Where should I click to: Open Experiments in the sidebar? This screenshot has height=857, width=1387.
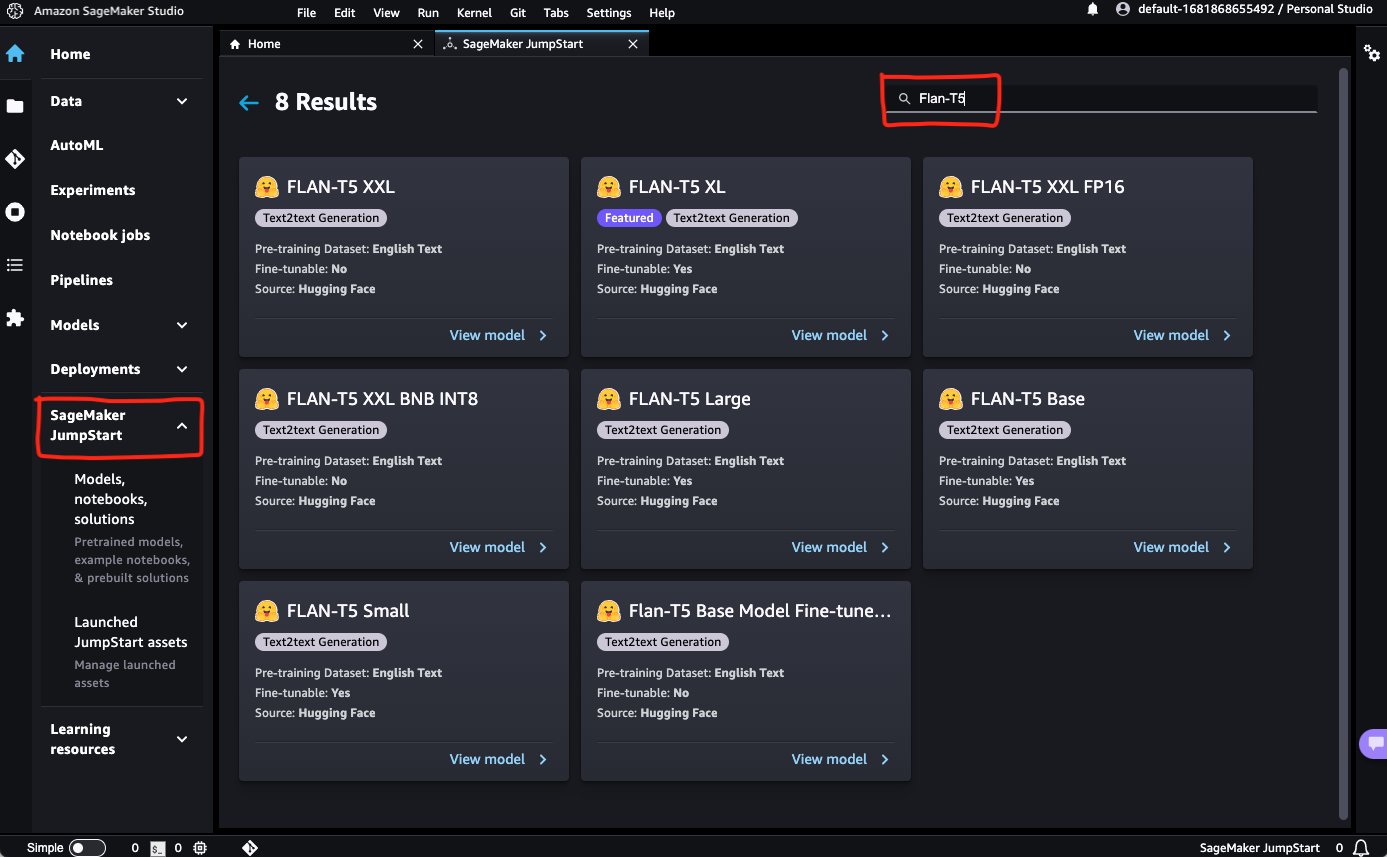tap(93, 190)
